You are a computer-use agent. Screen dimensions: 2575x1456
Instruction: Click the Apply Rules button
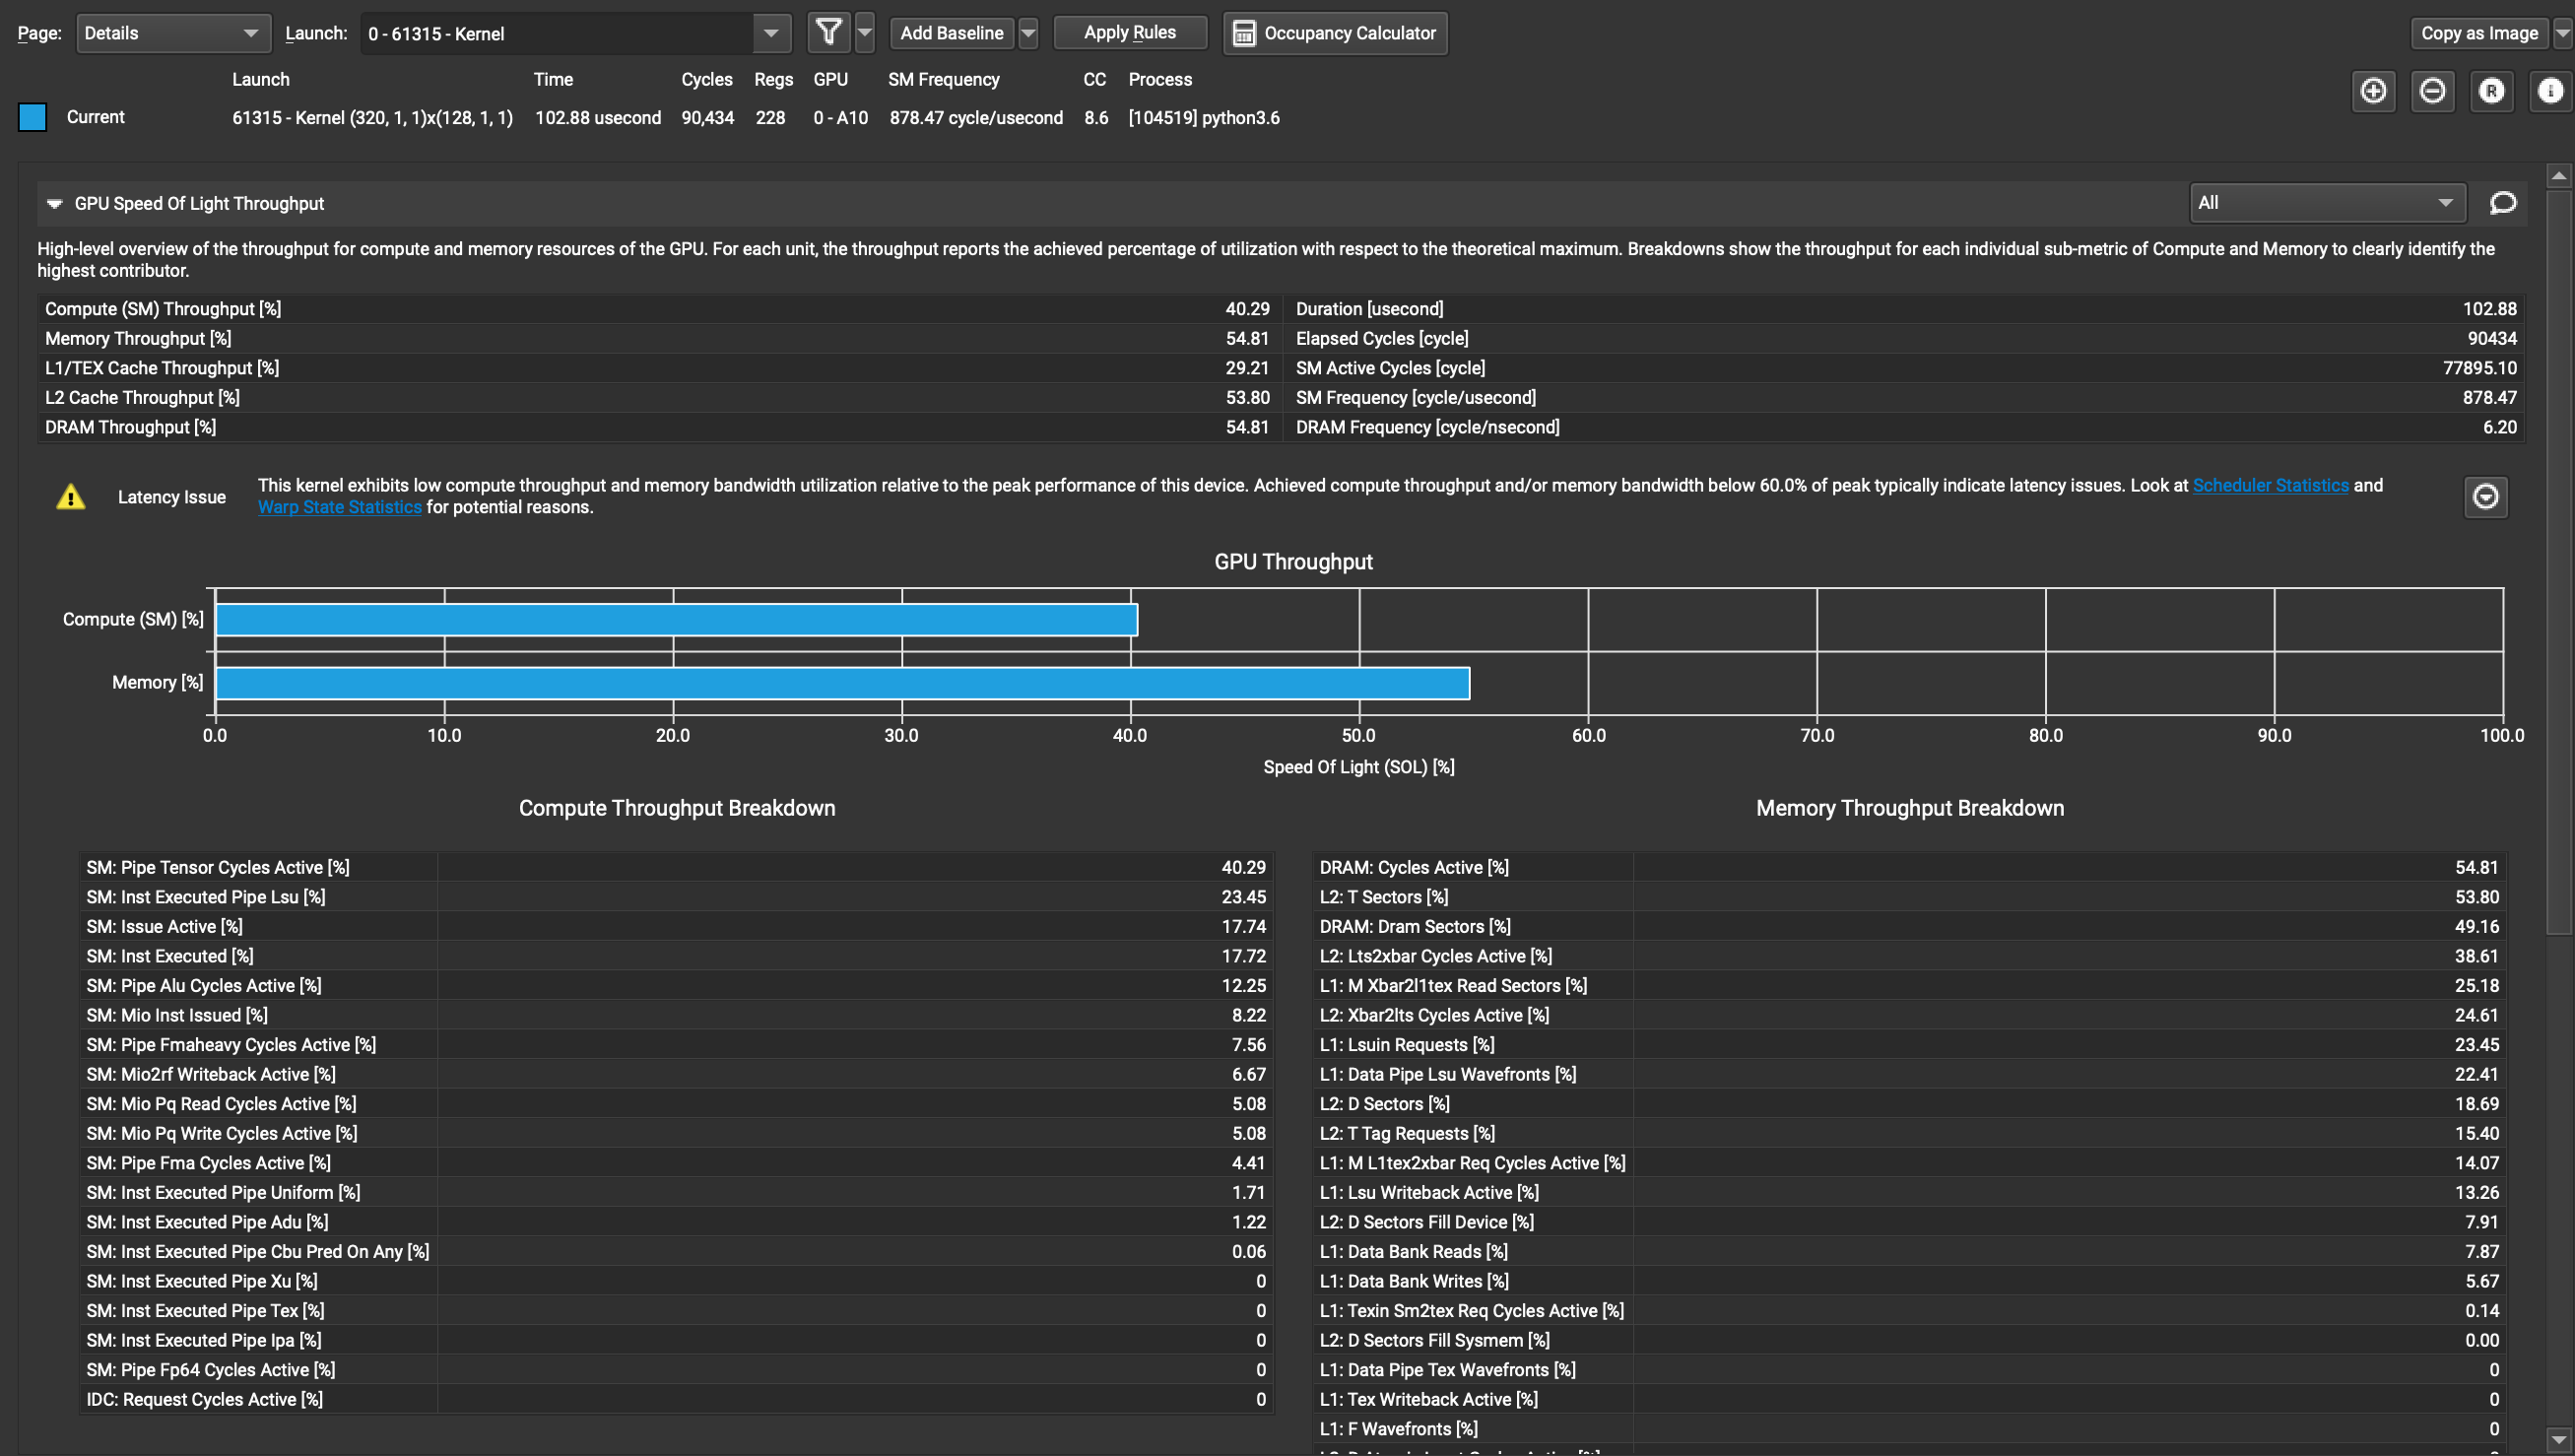pyautogui.click(x=1129, y=32)
